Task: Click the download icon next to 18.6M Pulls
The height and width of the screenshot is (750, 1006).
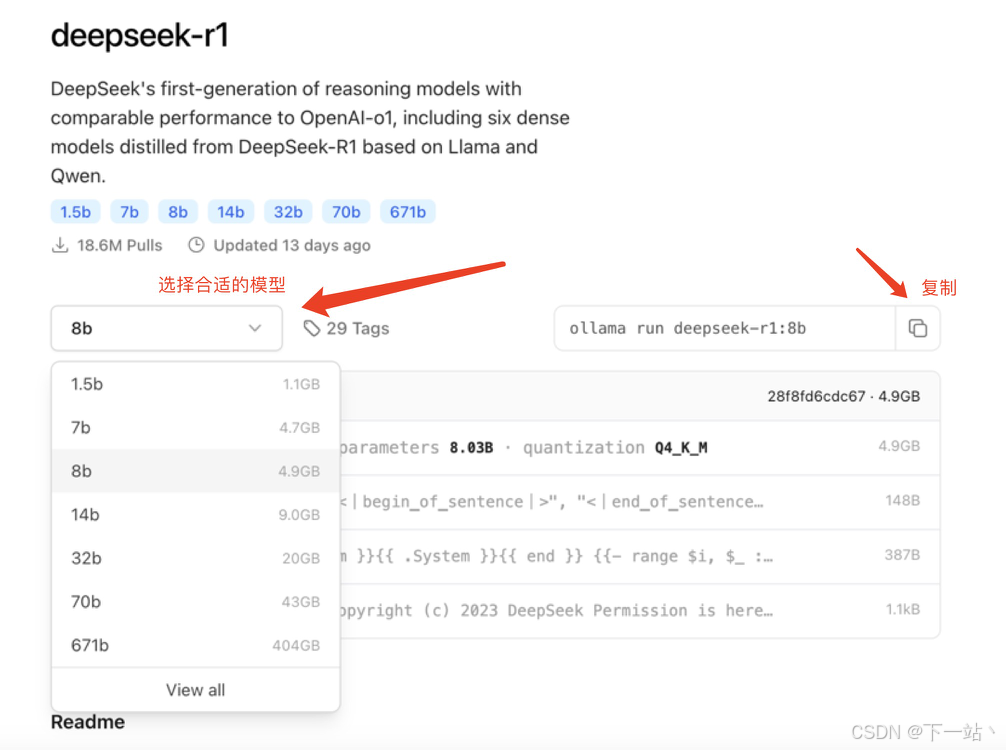Action: pyautogui.click(x=60, y=245)
